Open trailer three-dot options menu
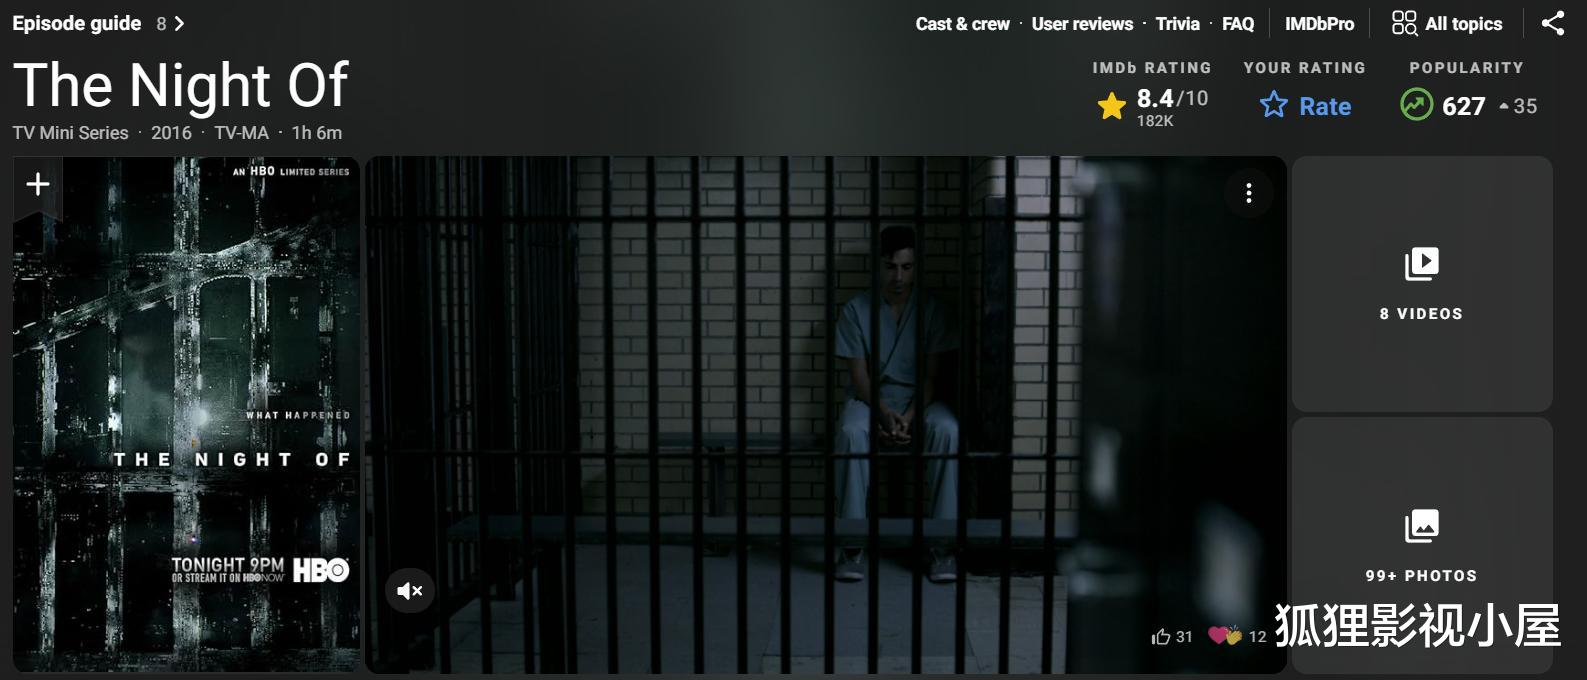This screenshot has height=680, width=1587. coord(1248,193)
